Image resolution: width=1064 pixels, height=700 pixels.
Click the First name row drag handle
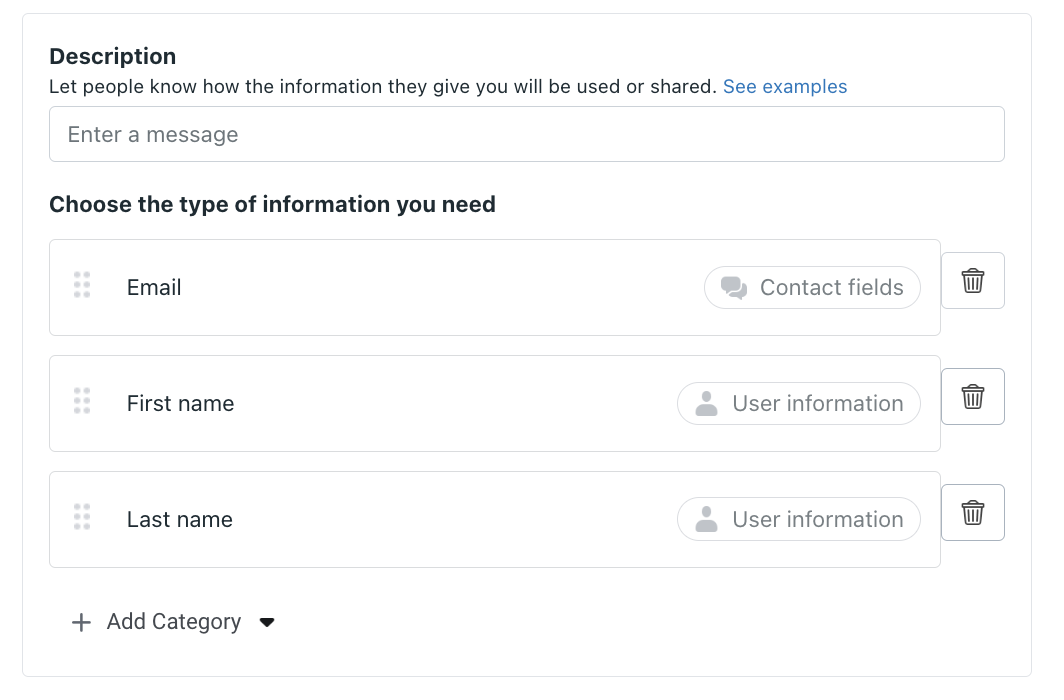(x=82, y=401)
